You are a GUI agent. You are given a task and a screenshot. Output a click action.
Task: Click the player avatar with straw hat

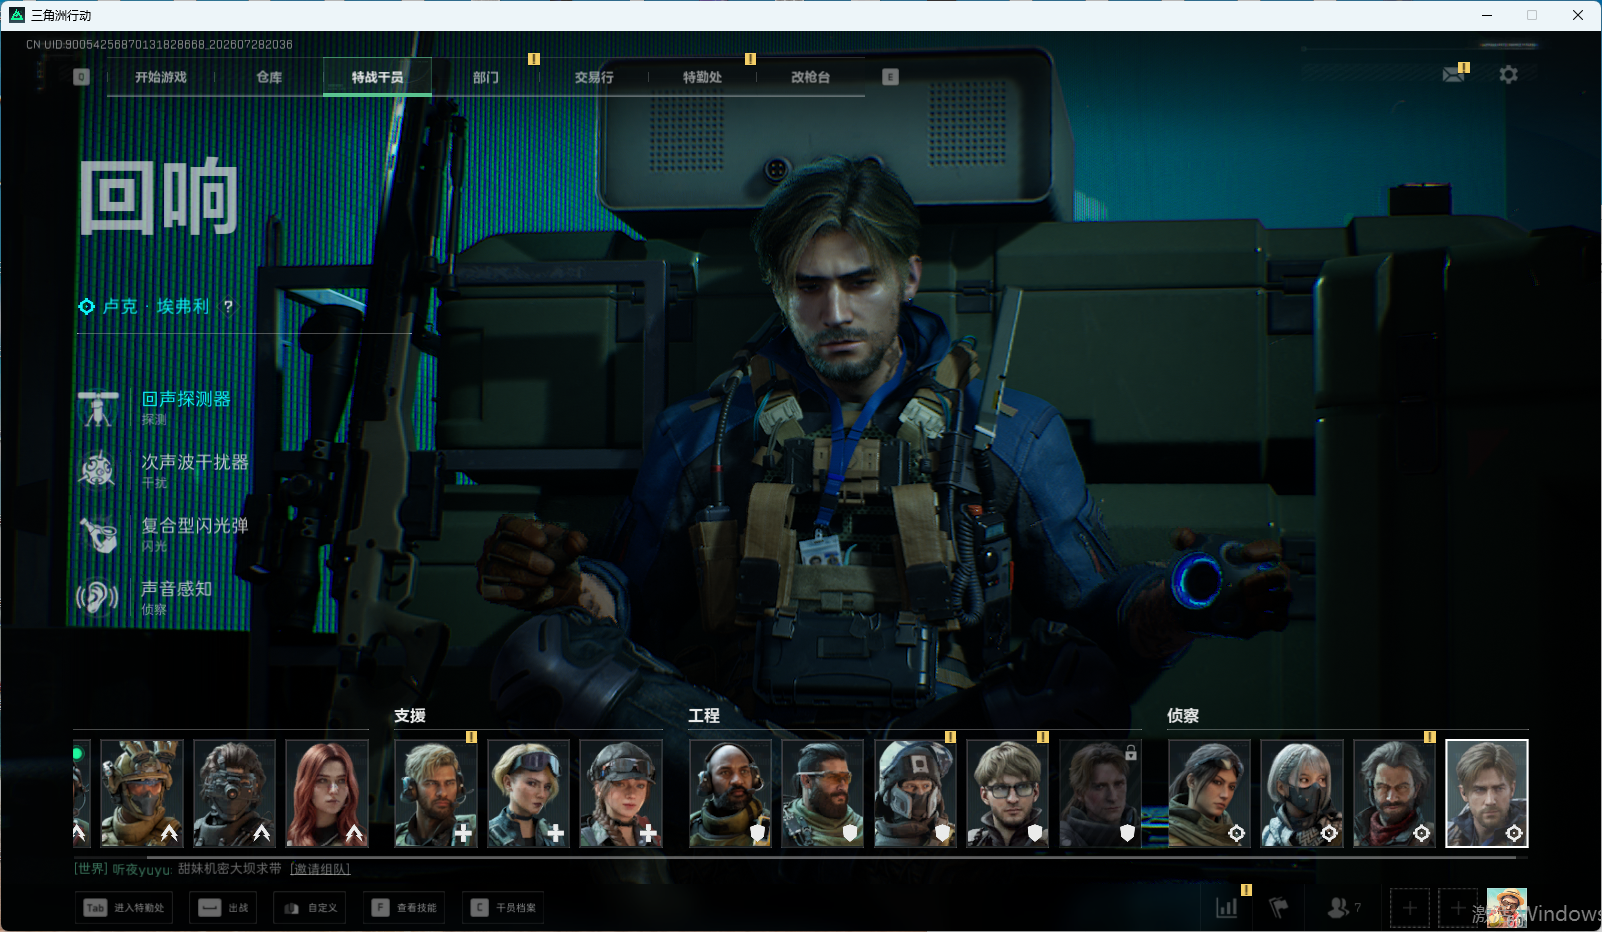1506,908
